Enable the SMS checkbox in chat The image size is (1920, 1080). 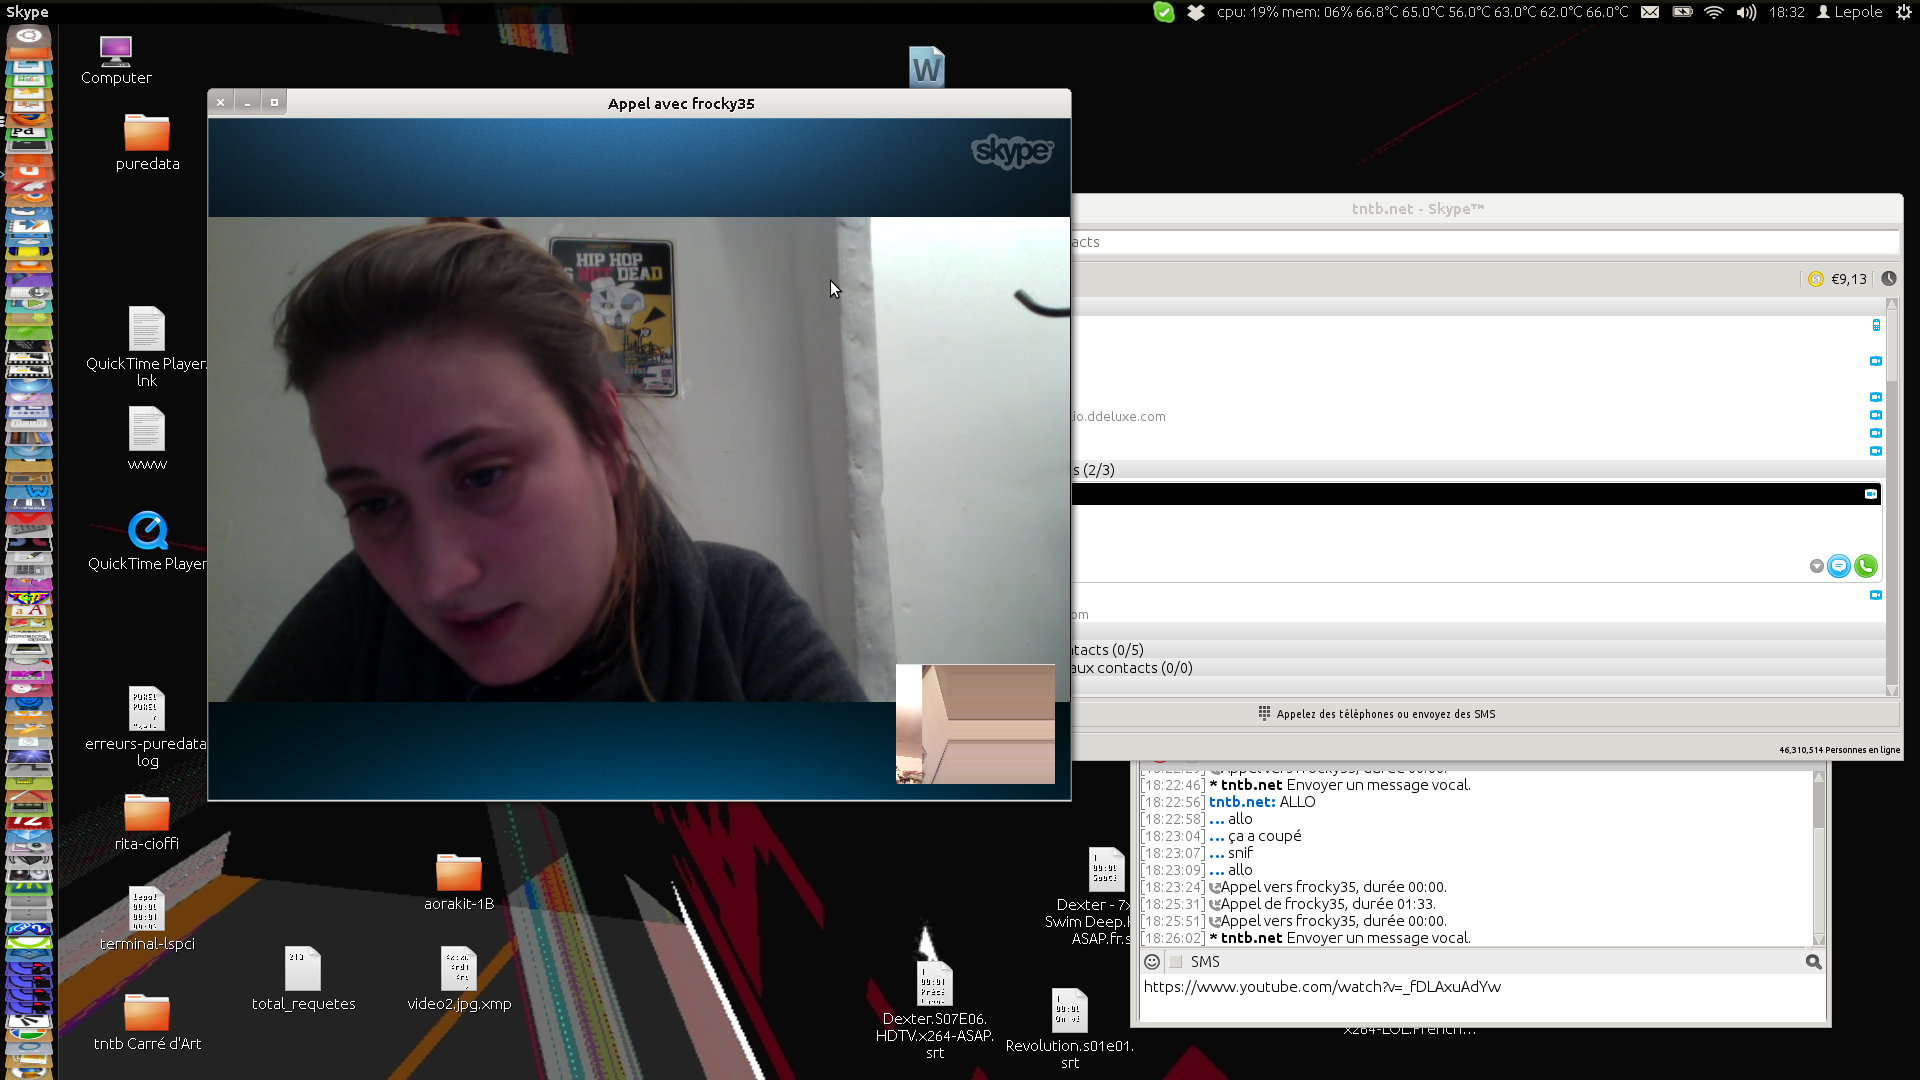coord(1176,961)
